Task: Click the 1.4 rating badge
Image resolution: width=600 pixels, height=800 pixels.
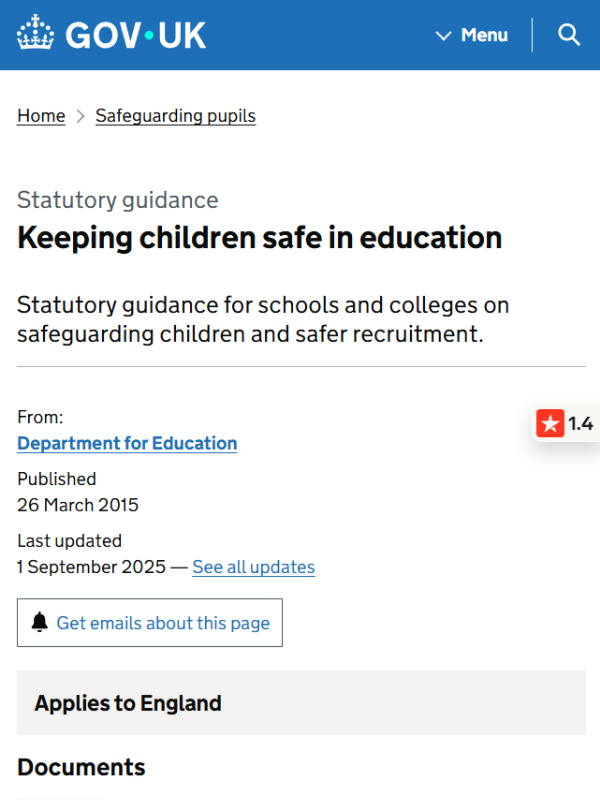Action: pos(566,423)
